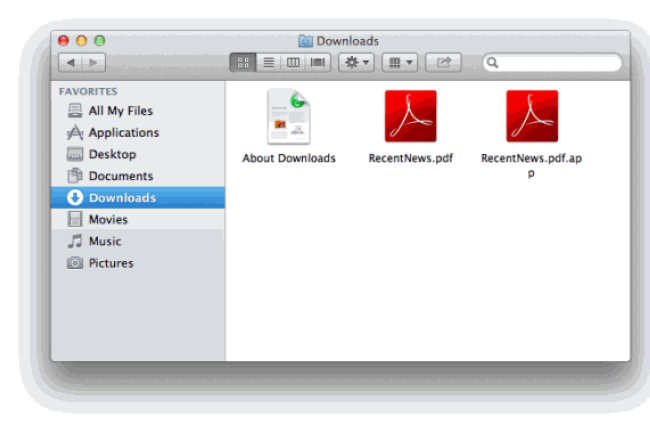This screenshot has height=433, width=650.
Task: Switch to column view mode
Action: point(293,63)
